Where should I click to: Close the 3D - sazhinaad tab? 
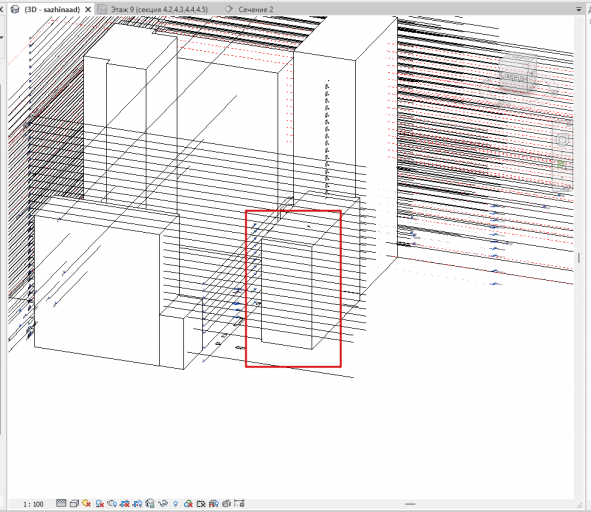88,9
